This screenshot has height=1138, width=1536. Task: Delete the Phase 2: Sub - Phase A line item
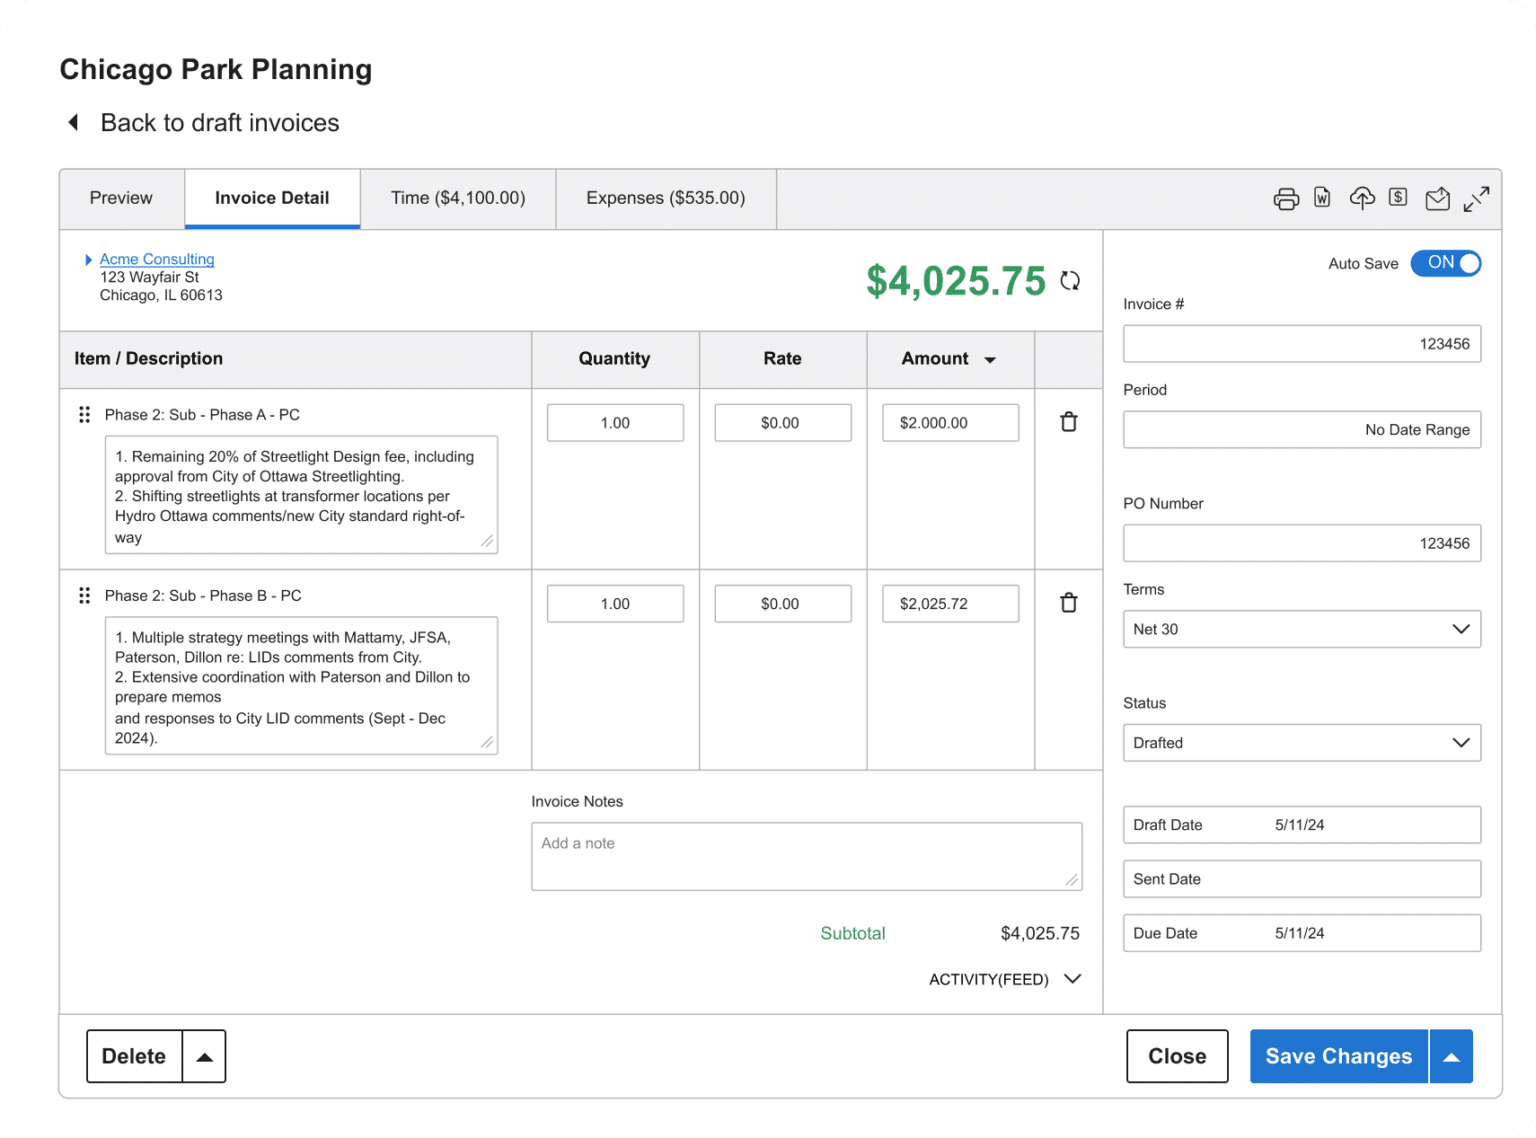pyautogui.click(x=1068, y=422)
